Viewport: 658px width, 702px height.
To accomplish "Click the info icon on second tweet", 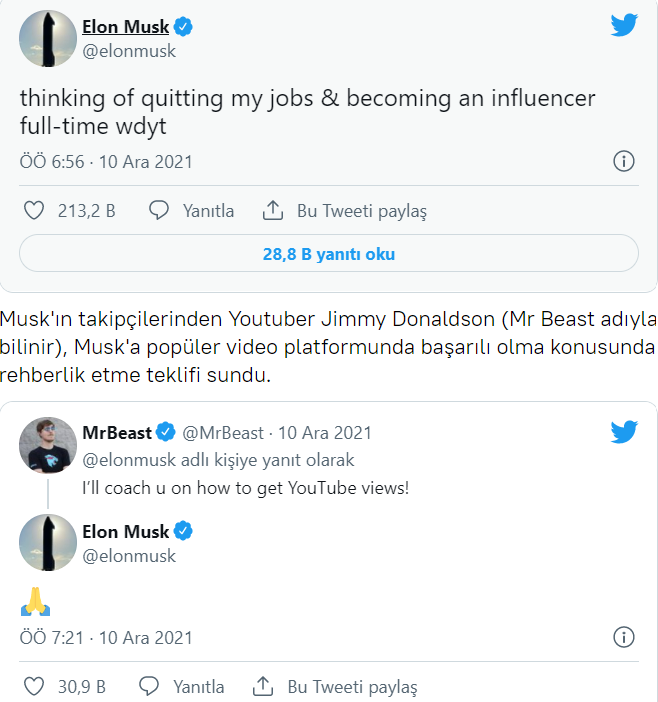I will 622,637.
